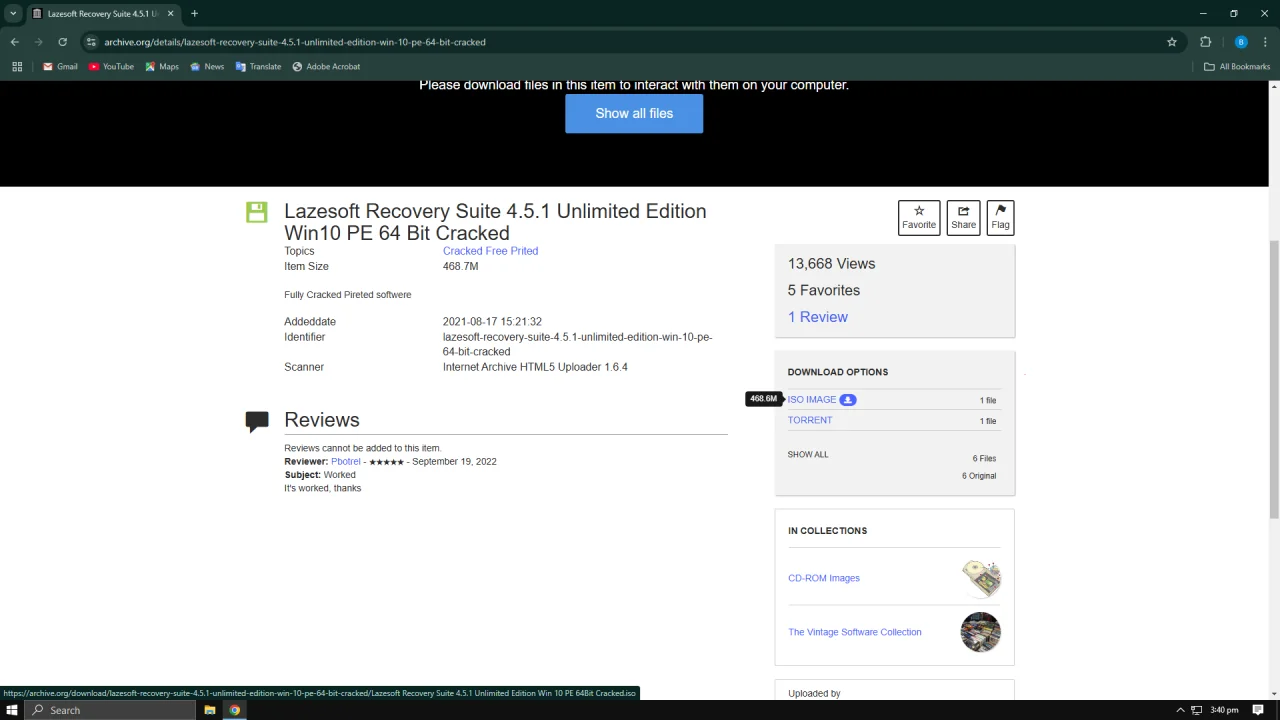Click the taskbar Search box

[x=110, y=710]
